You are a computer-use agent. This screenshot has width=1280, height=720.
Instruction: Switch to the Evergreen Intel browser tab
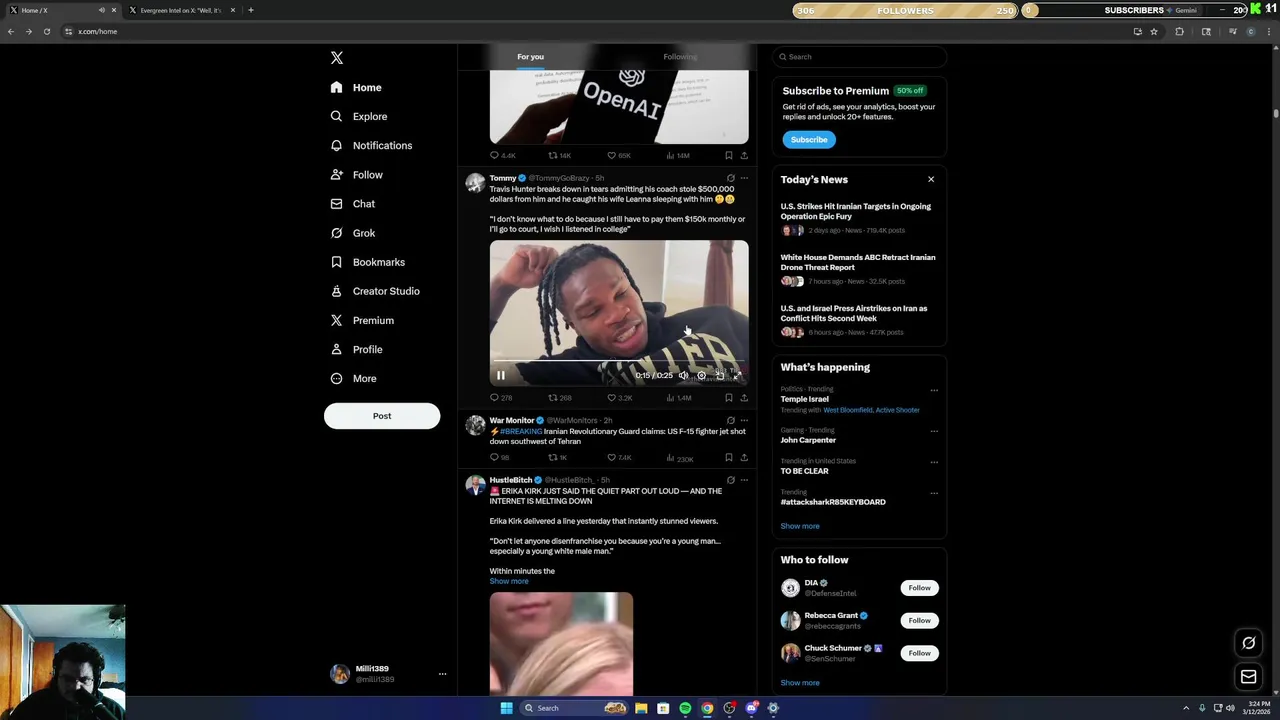181,10
